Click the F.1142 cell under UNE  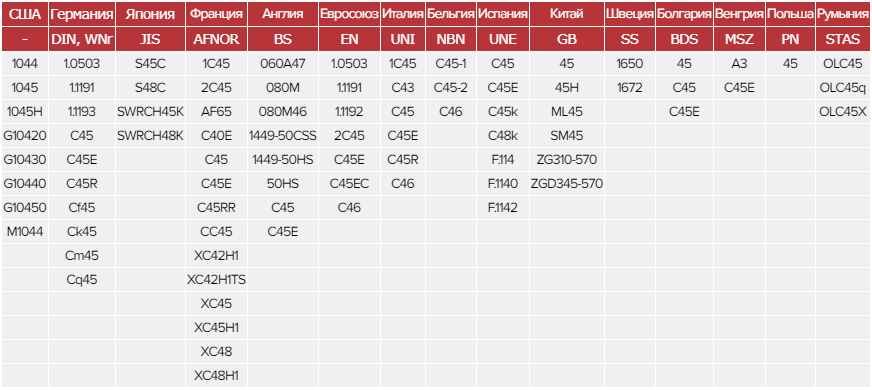point(503,208)
